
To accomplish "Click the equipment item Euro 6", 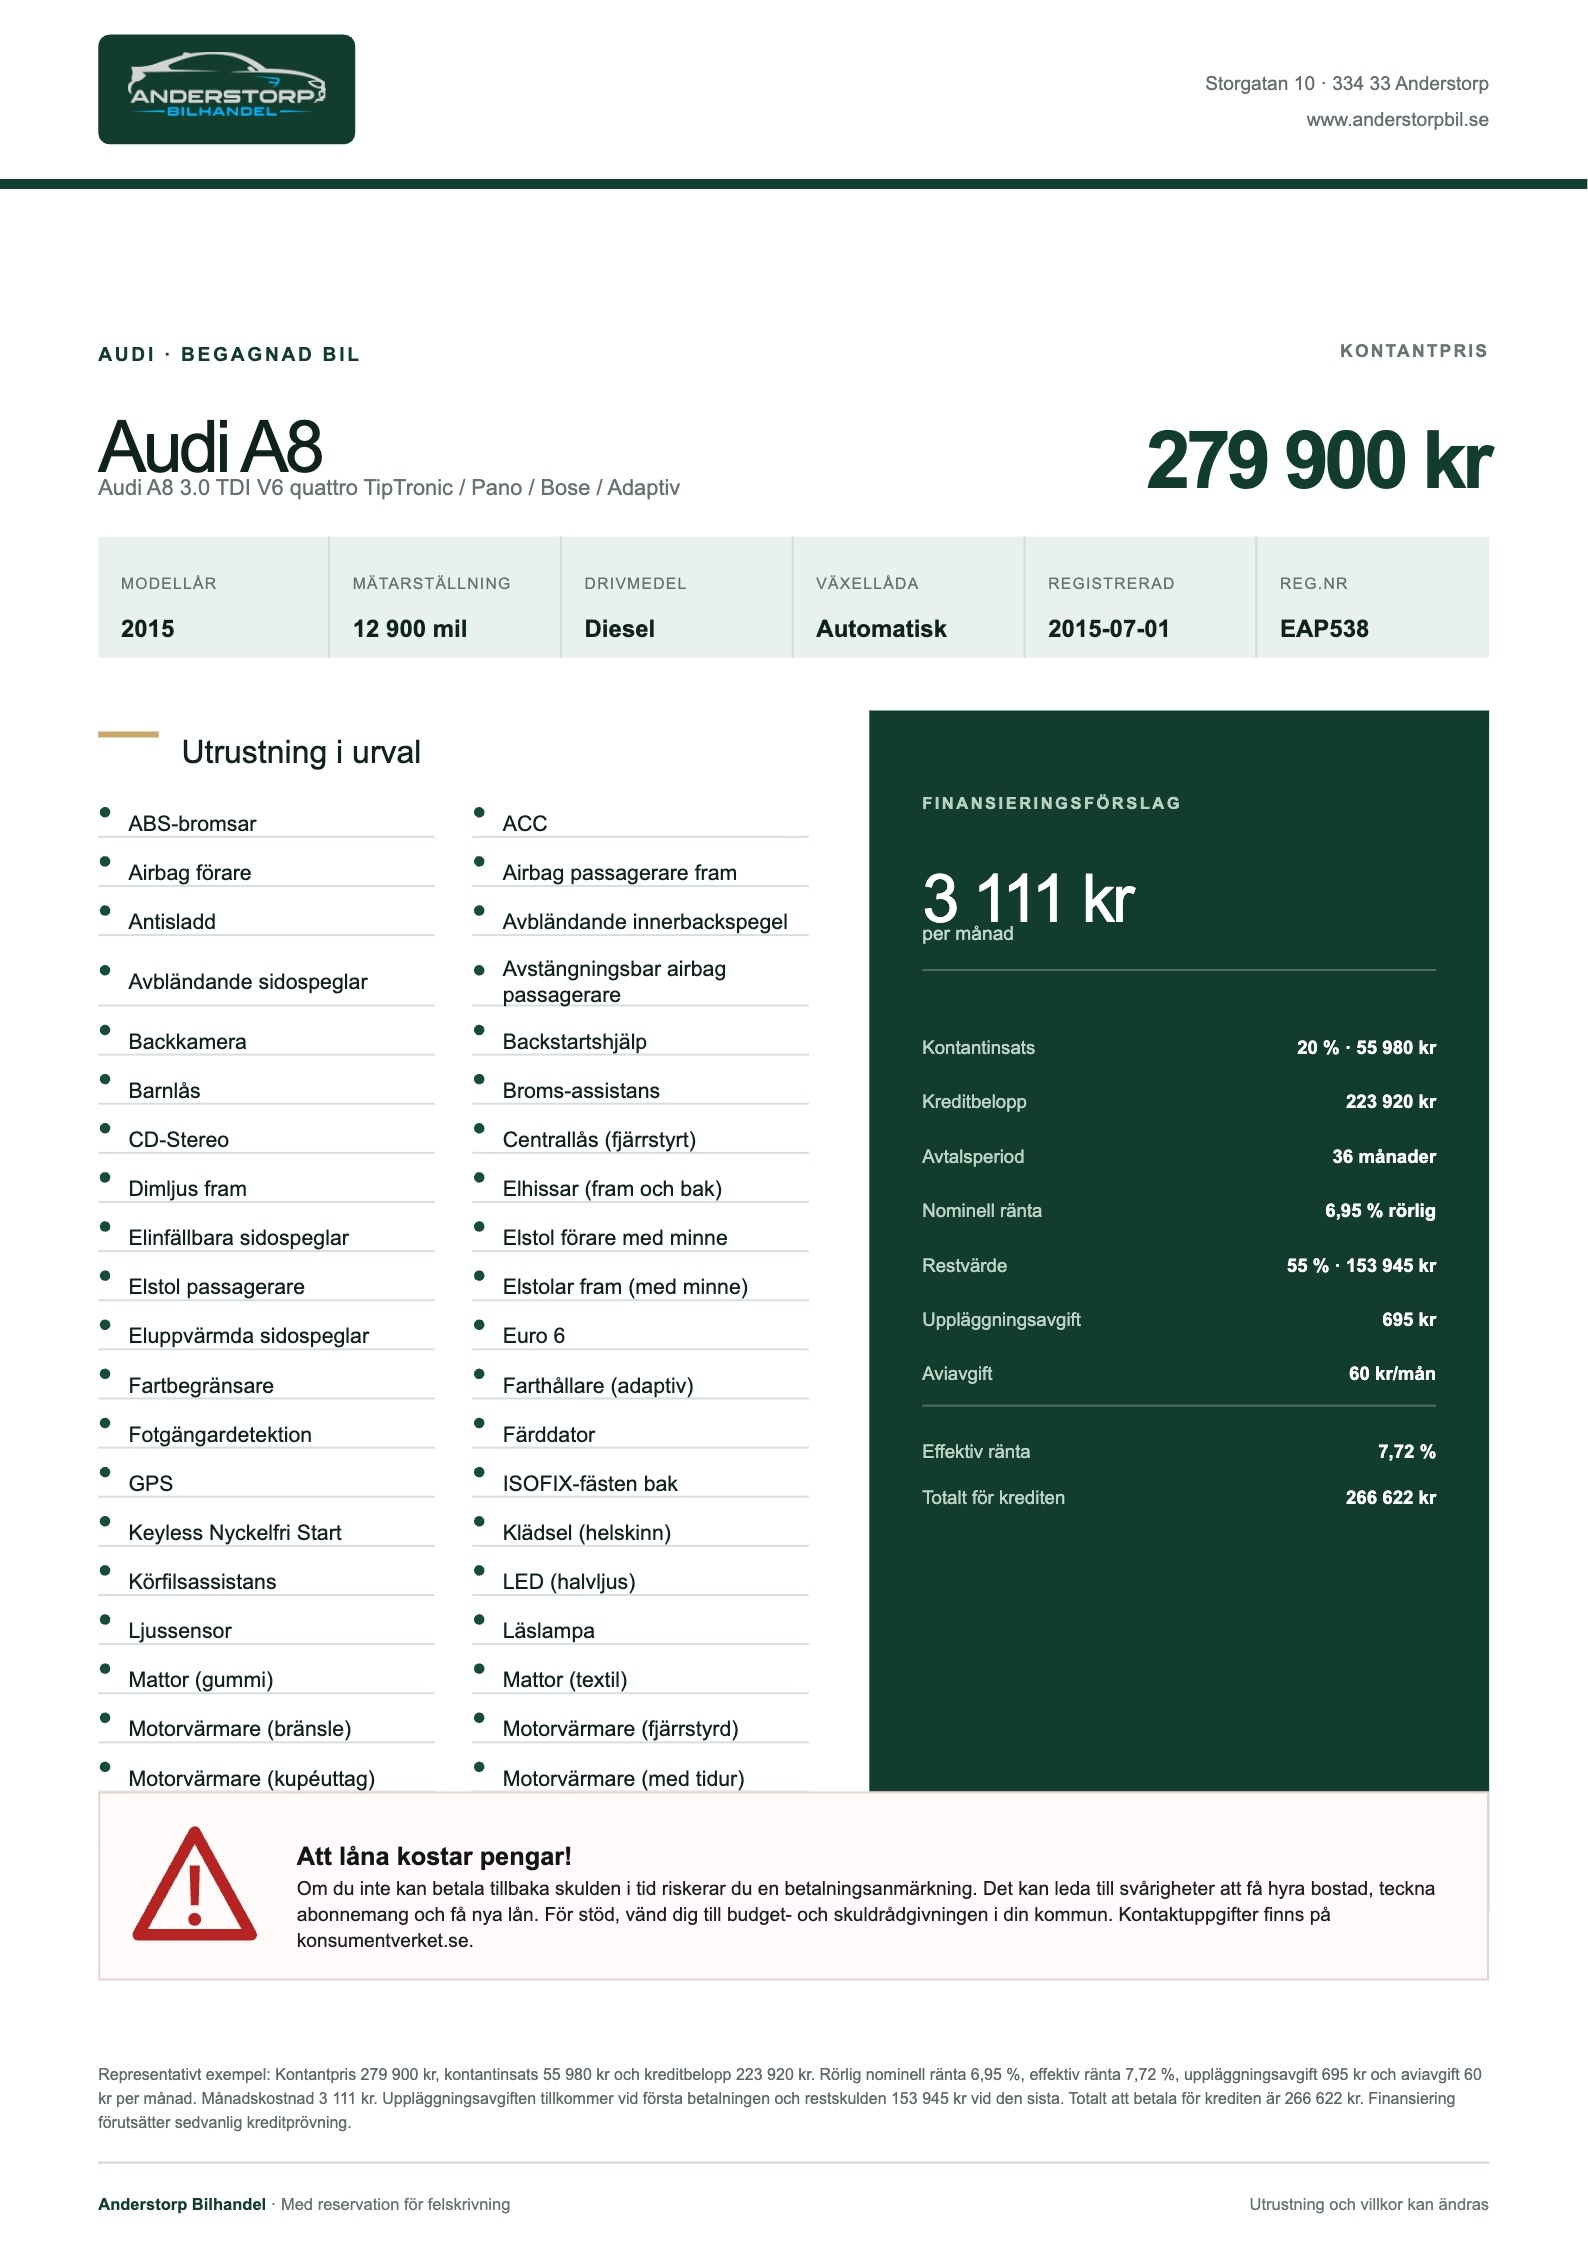I will [x=534, y=1336].
